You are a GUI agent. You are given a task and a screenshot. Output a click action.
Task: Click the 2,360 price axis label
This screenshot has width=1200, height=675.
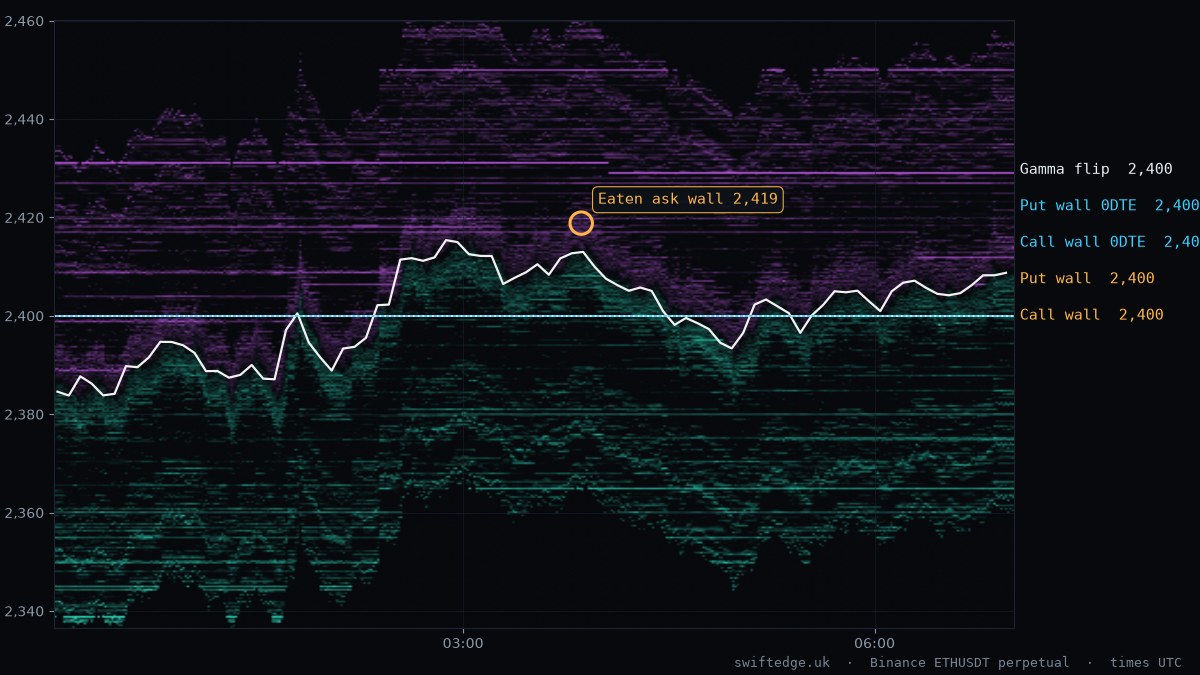(24, 513)
